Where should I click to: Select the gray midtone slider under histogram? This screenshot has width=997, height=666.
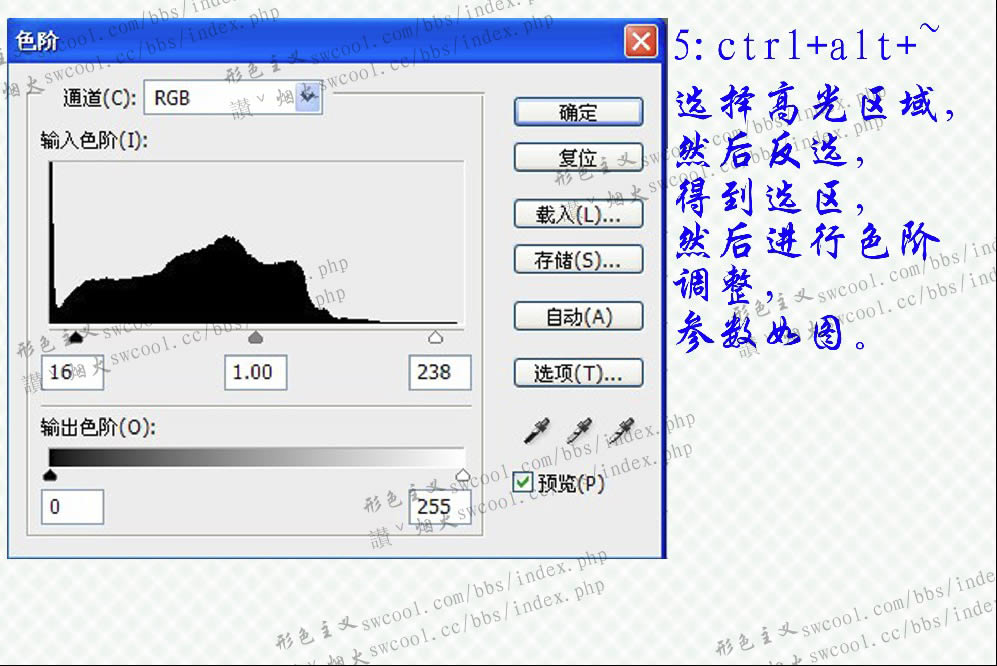(255, 338)
